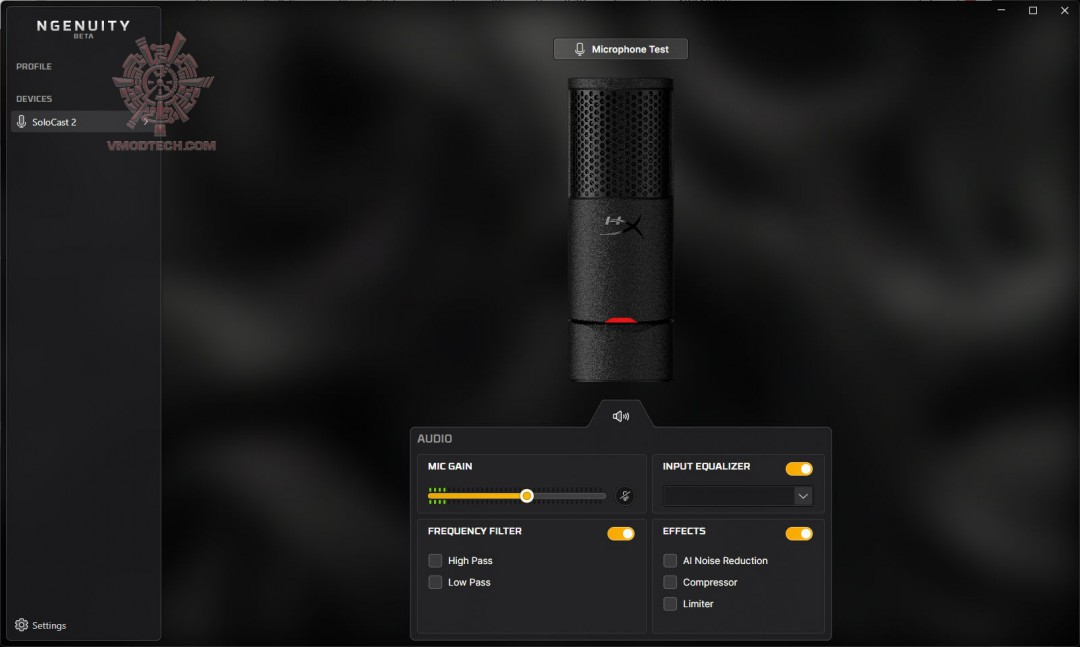Enable the High Pass checkbox

tap(435, 560)
